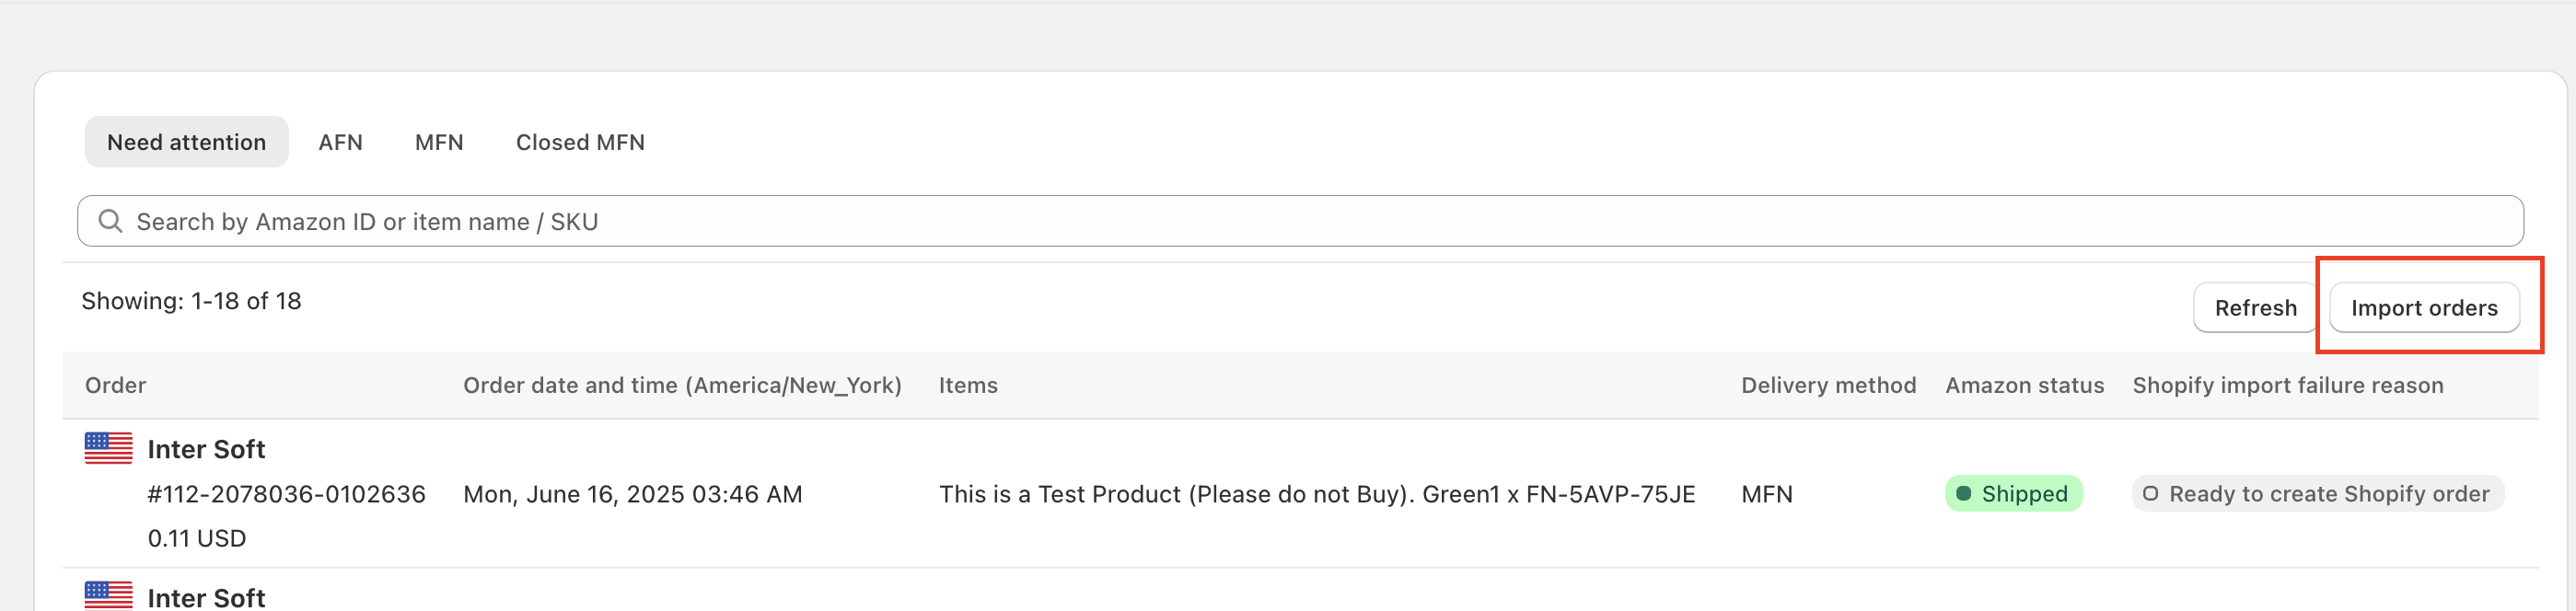2576x611 pixels.
Task: Click Shopify import failure reason header
Action: [2287, 385]
